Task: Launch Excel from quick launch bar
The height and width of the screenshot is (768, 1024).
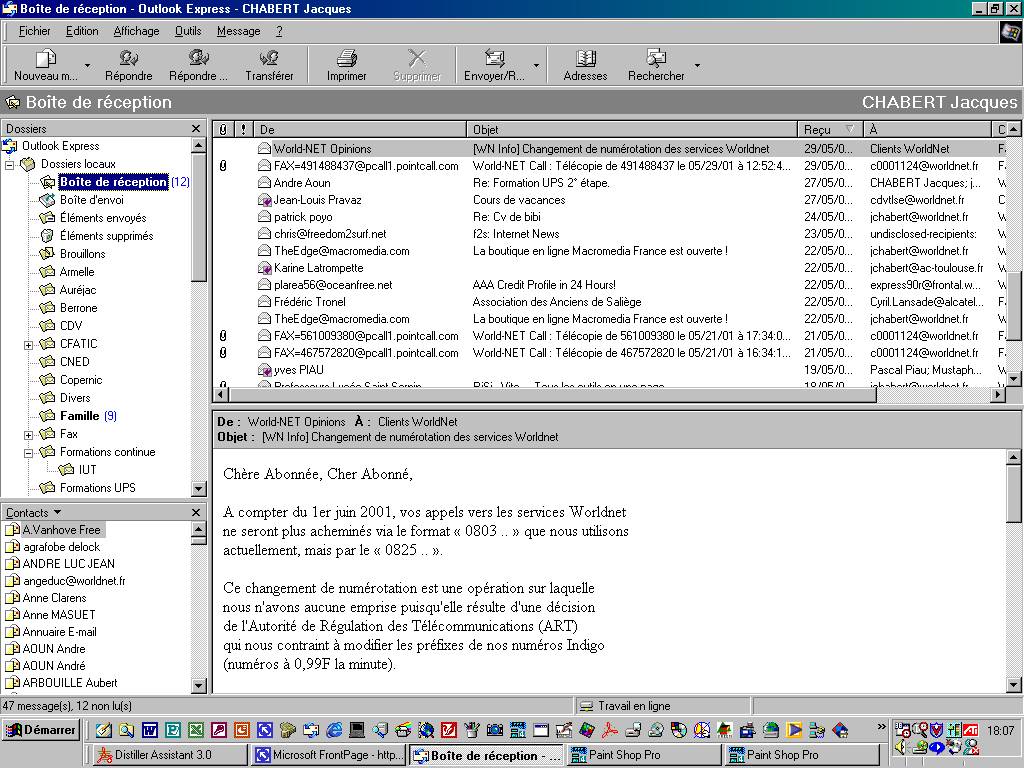Action: [196, 729]
